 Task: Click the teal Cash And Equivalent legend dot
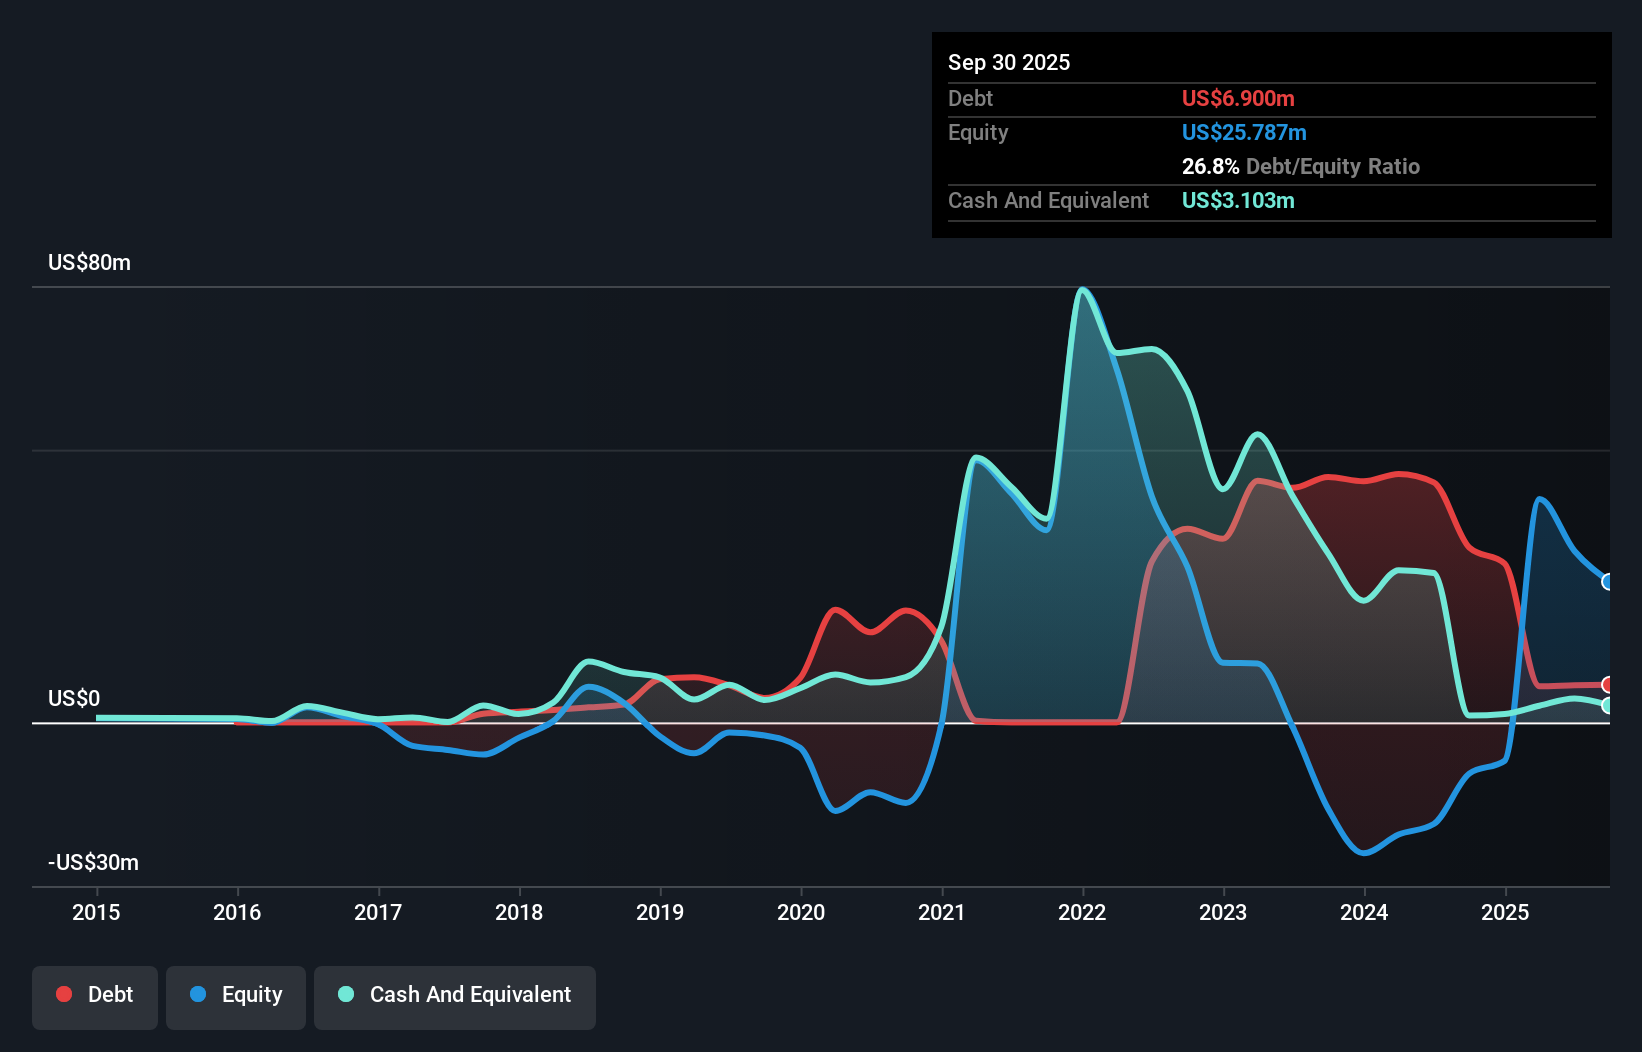pos(345,994)
